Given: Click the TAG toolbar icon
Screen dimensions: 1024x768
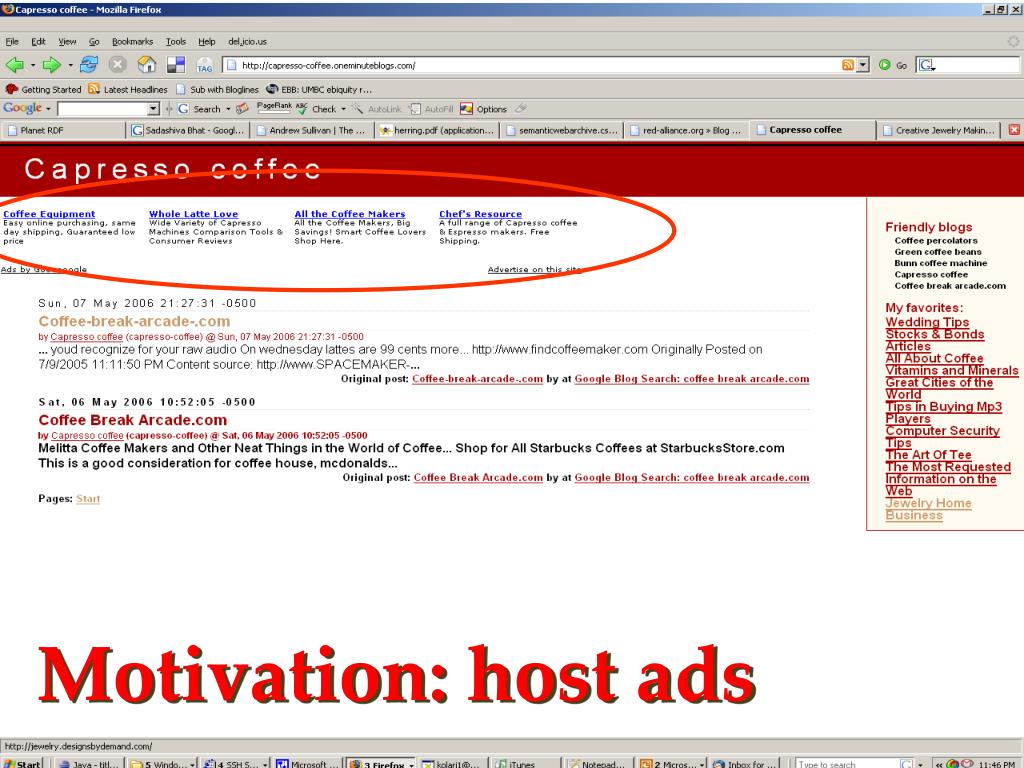Looking at the screenshot, I should 204,65.
